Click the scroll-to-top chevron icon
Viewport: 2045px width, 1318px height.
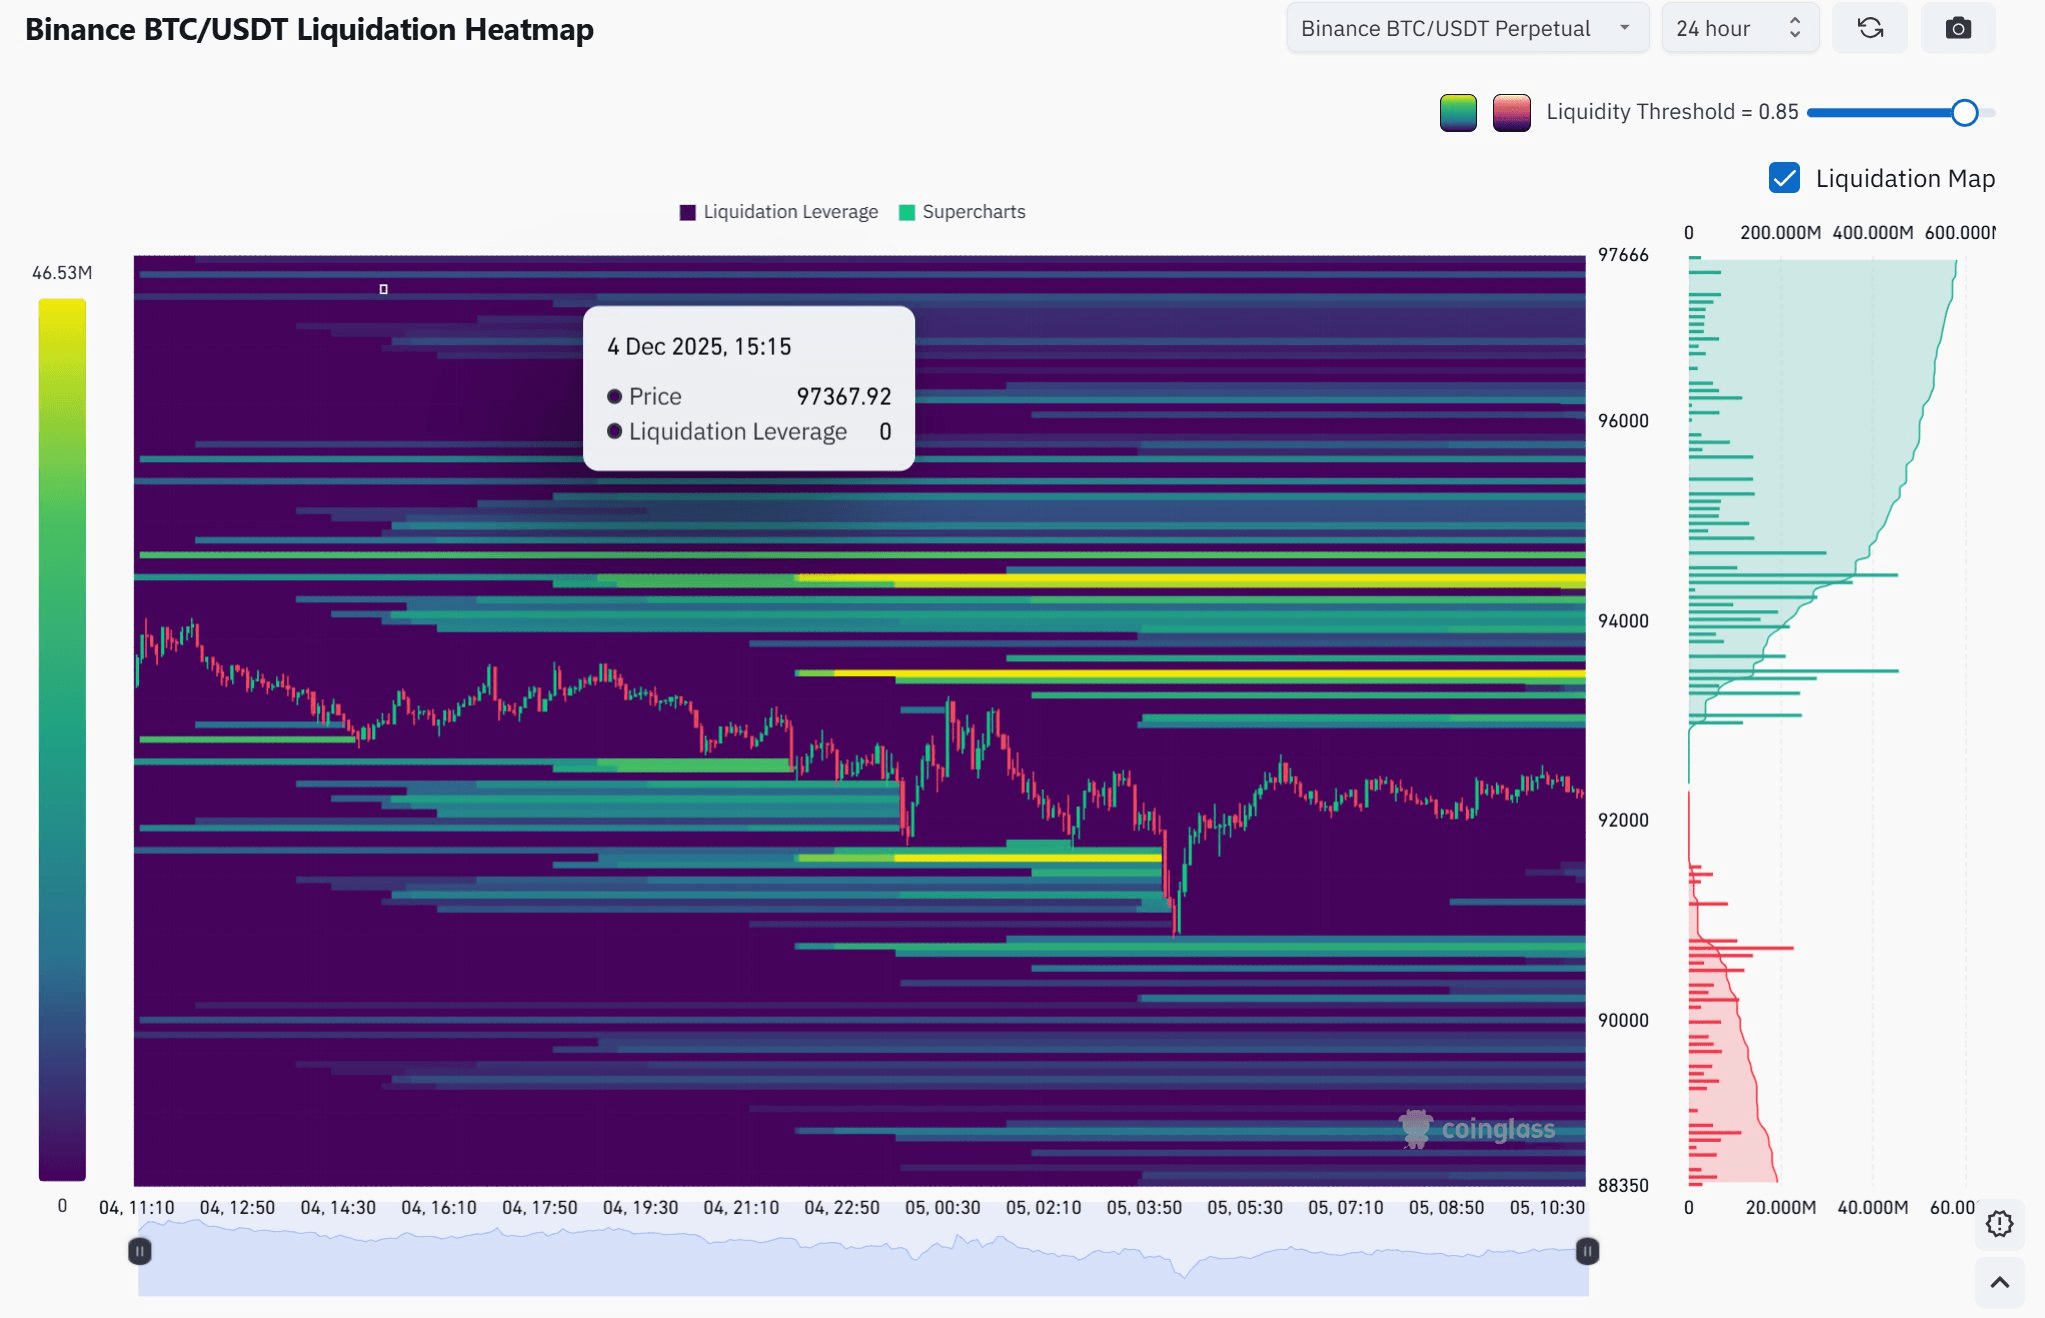(x=1999, y=1283)
